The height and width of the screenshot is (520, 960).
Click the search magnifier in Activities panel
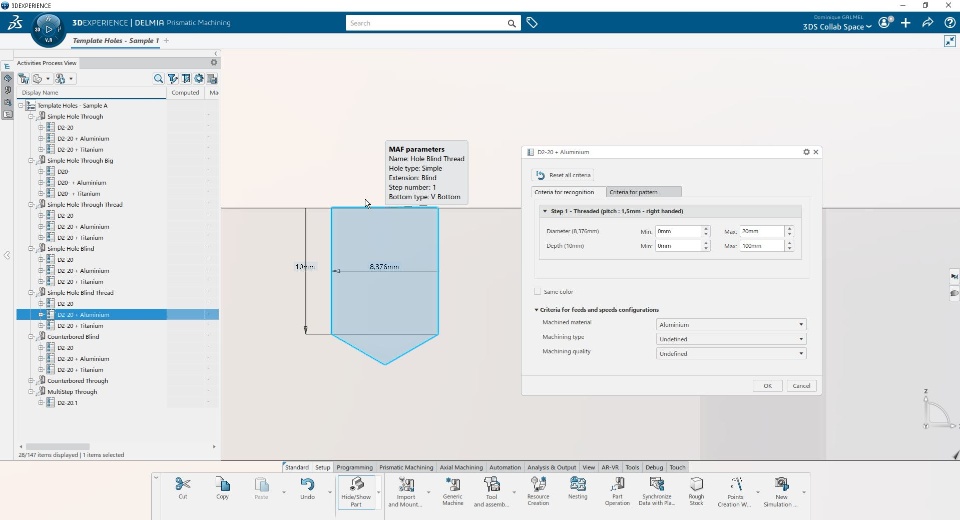coord(159,78)
